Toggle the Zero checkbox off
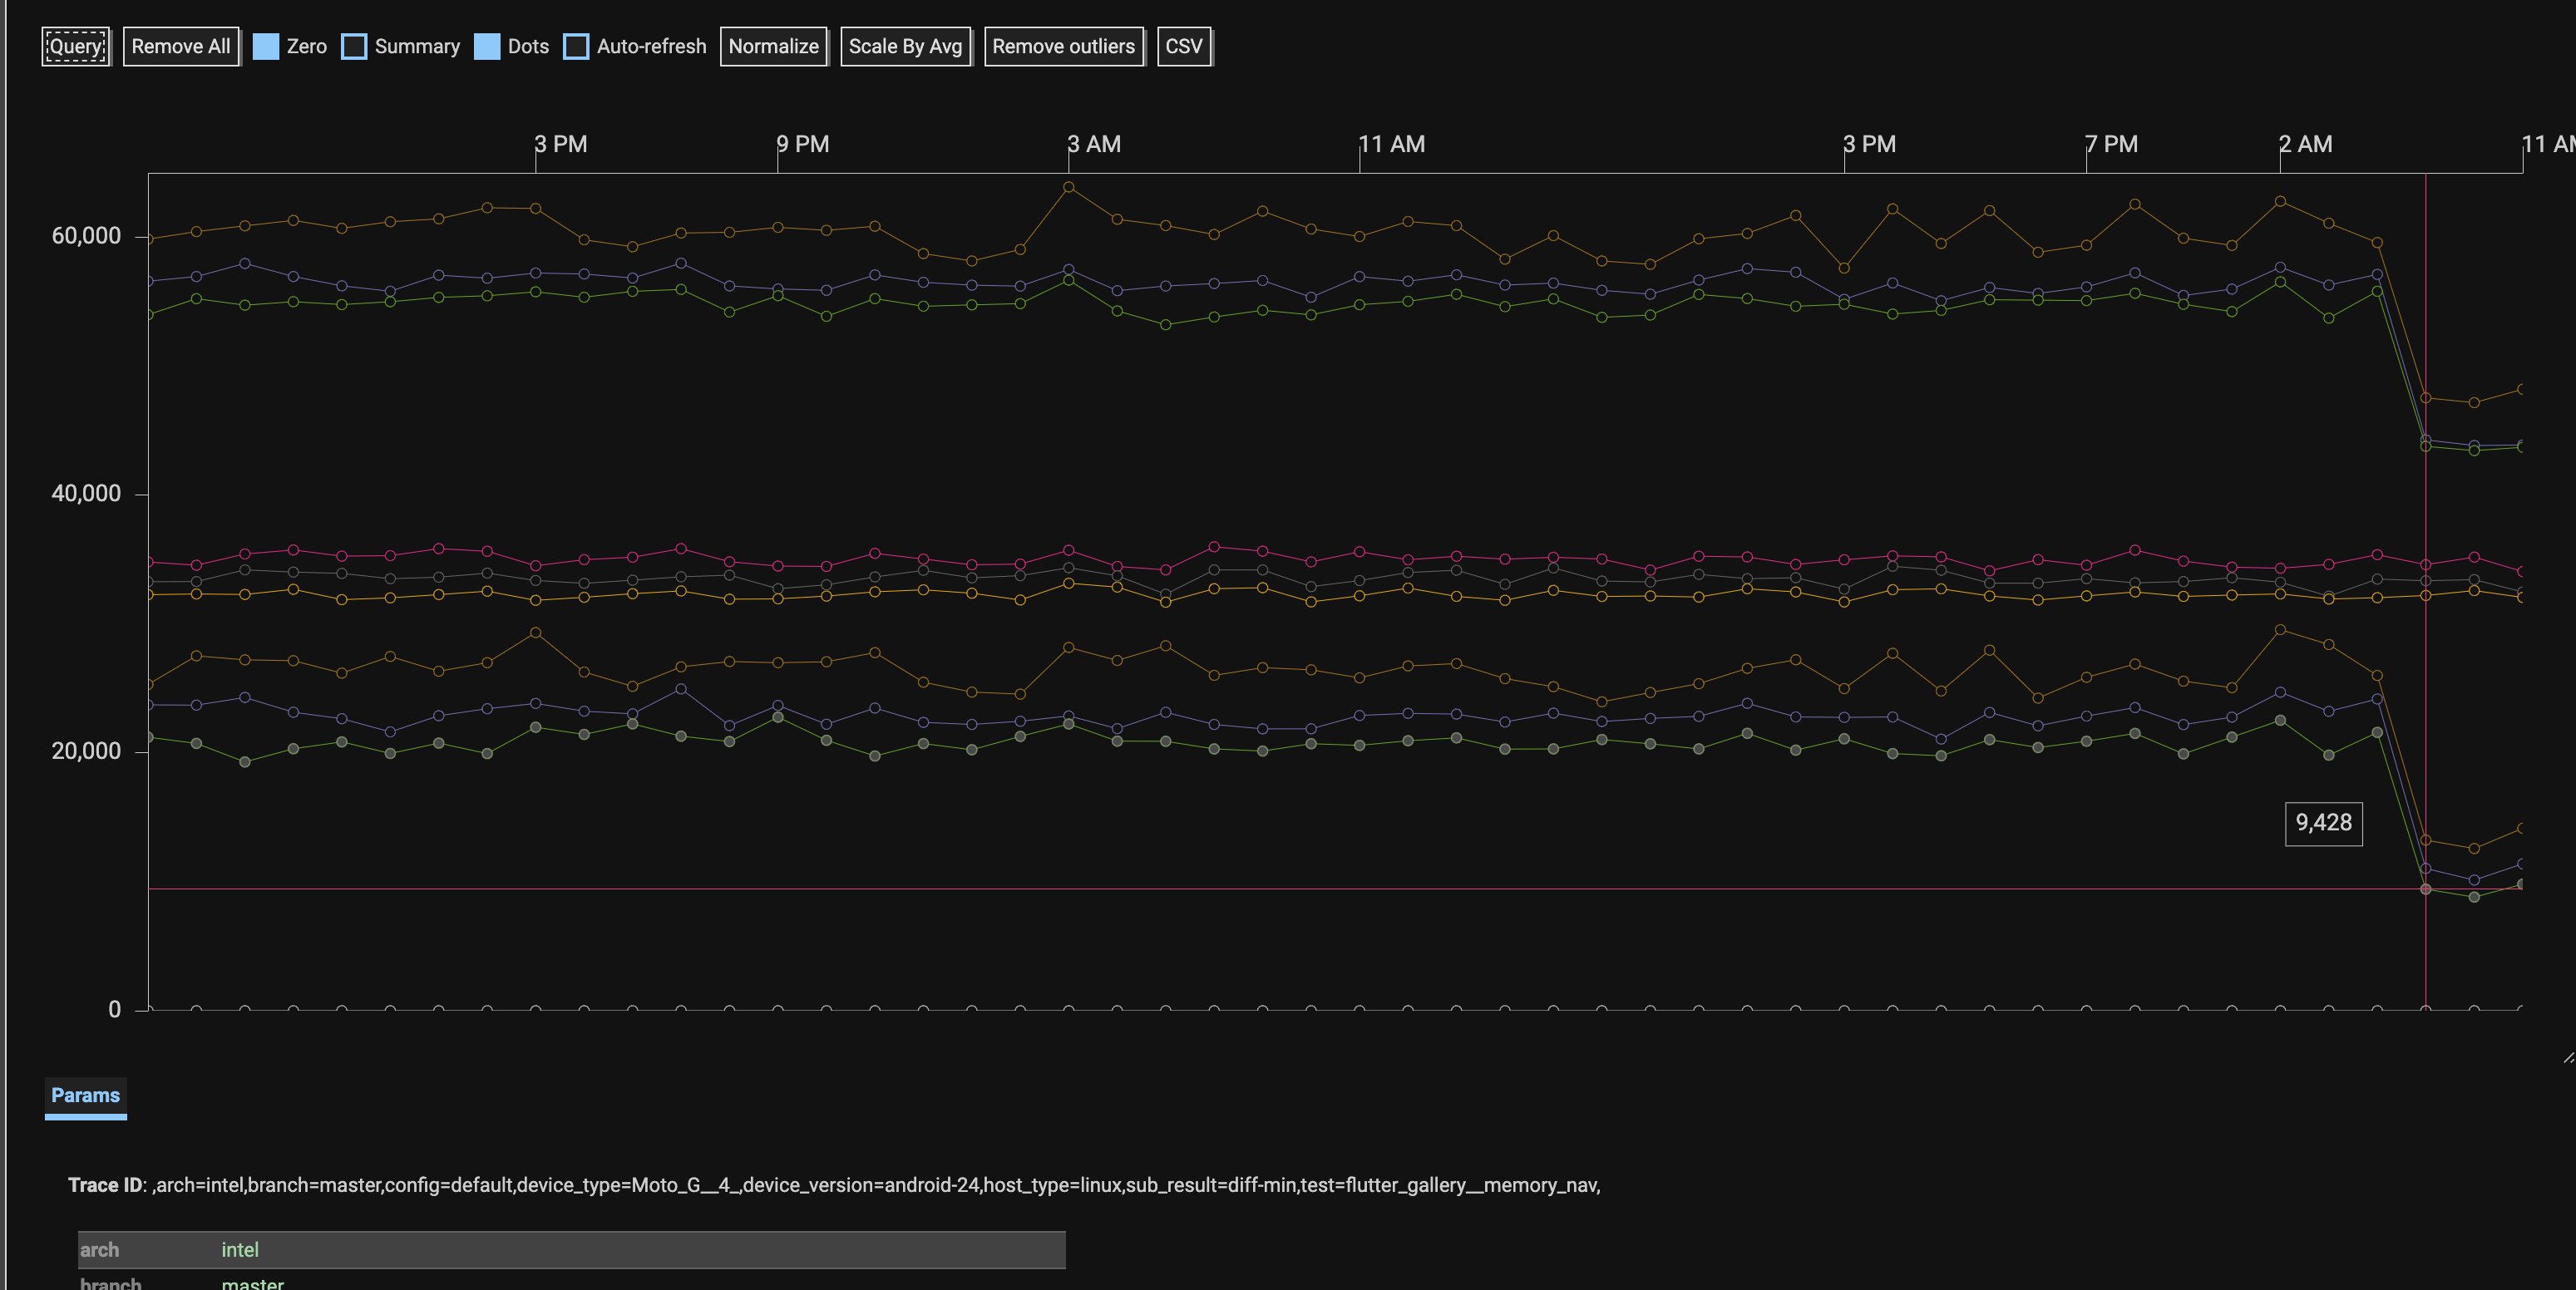Image resolution: width=2576 pixels, height=1290 pixels. pos(265,46)
